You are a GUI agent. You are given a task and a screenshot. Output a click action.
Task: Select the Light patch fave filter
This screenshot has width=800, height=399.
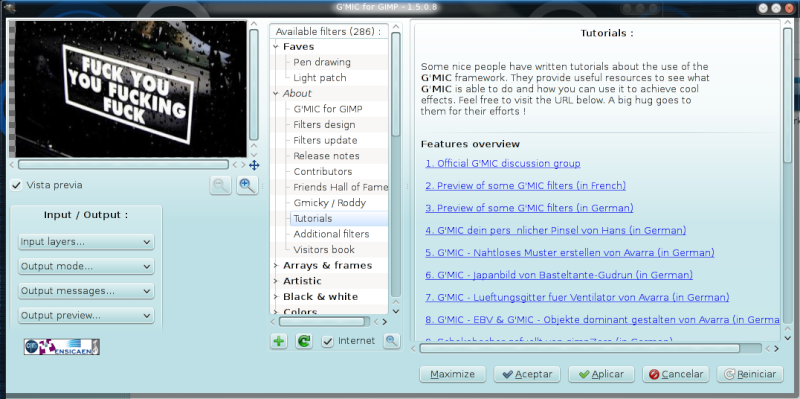pyautogui.click(x=319, y=78)
